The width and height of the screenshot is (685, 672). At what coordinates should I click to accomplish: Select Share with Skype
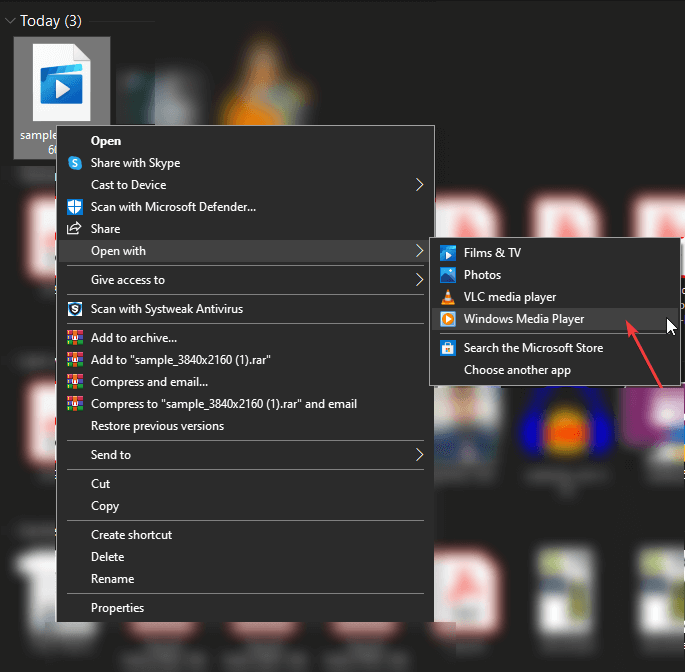246,163
